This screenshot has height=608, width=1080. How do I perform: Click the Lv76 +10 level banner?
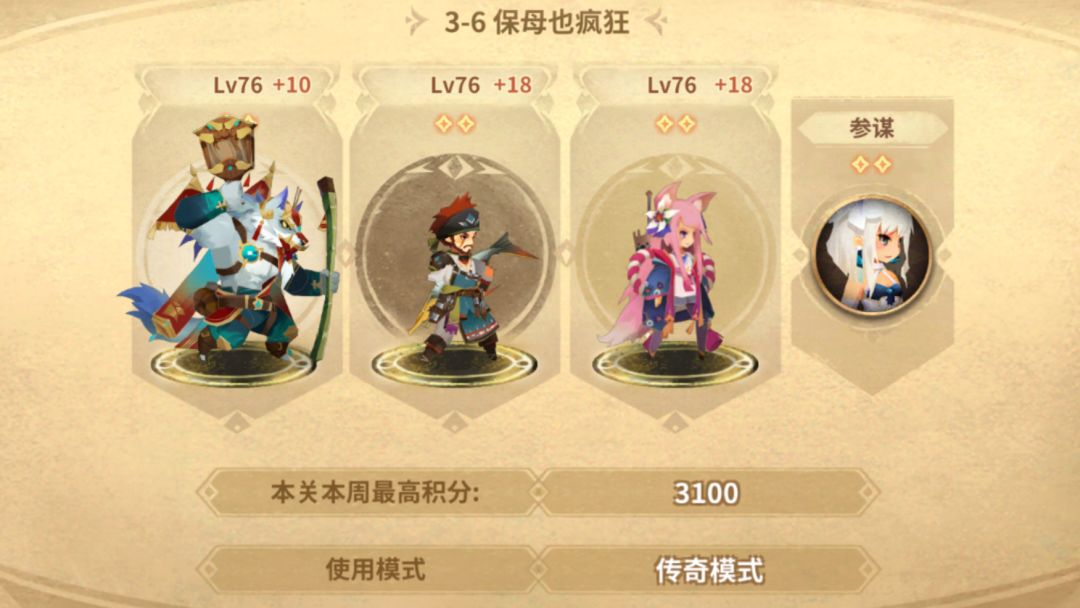(238, 85)
